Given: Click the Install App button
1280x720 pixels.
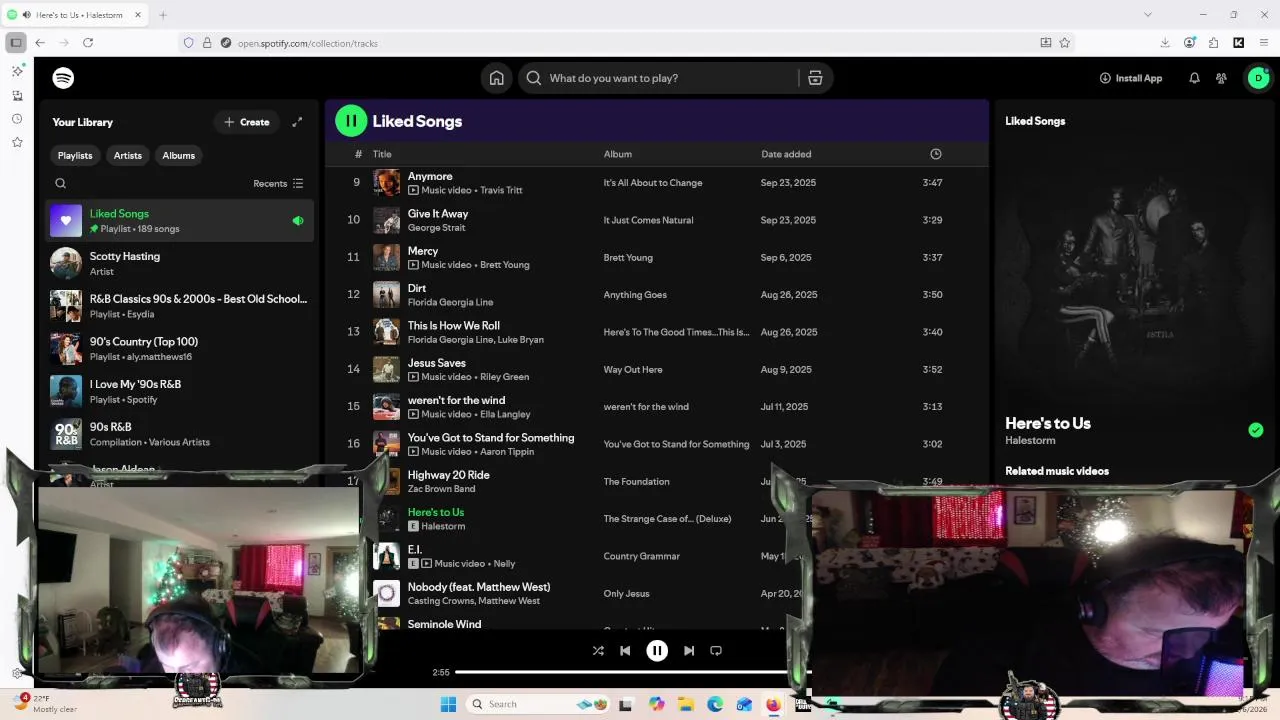Looking at the screenshot, I should (x=1131, y=78).
